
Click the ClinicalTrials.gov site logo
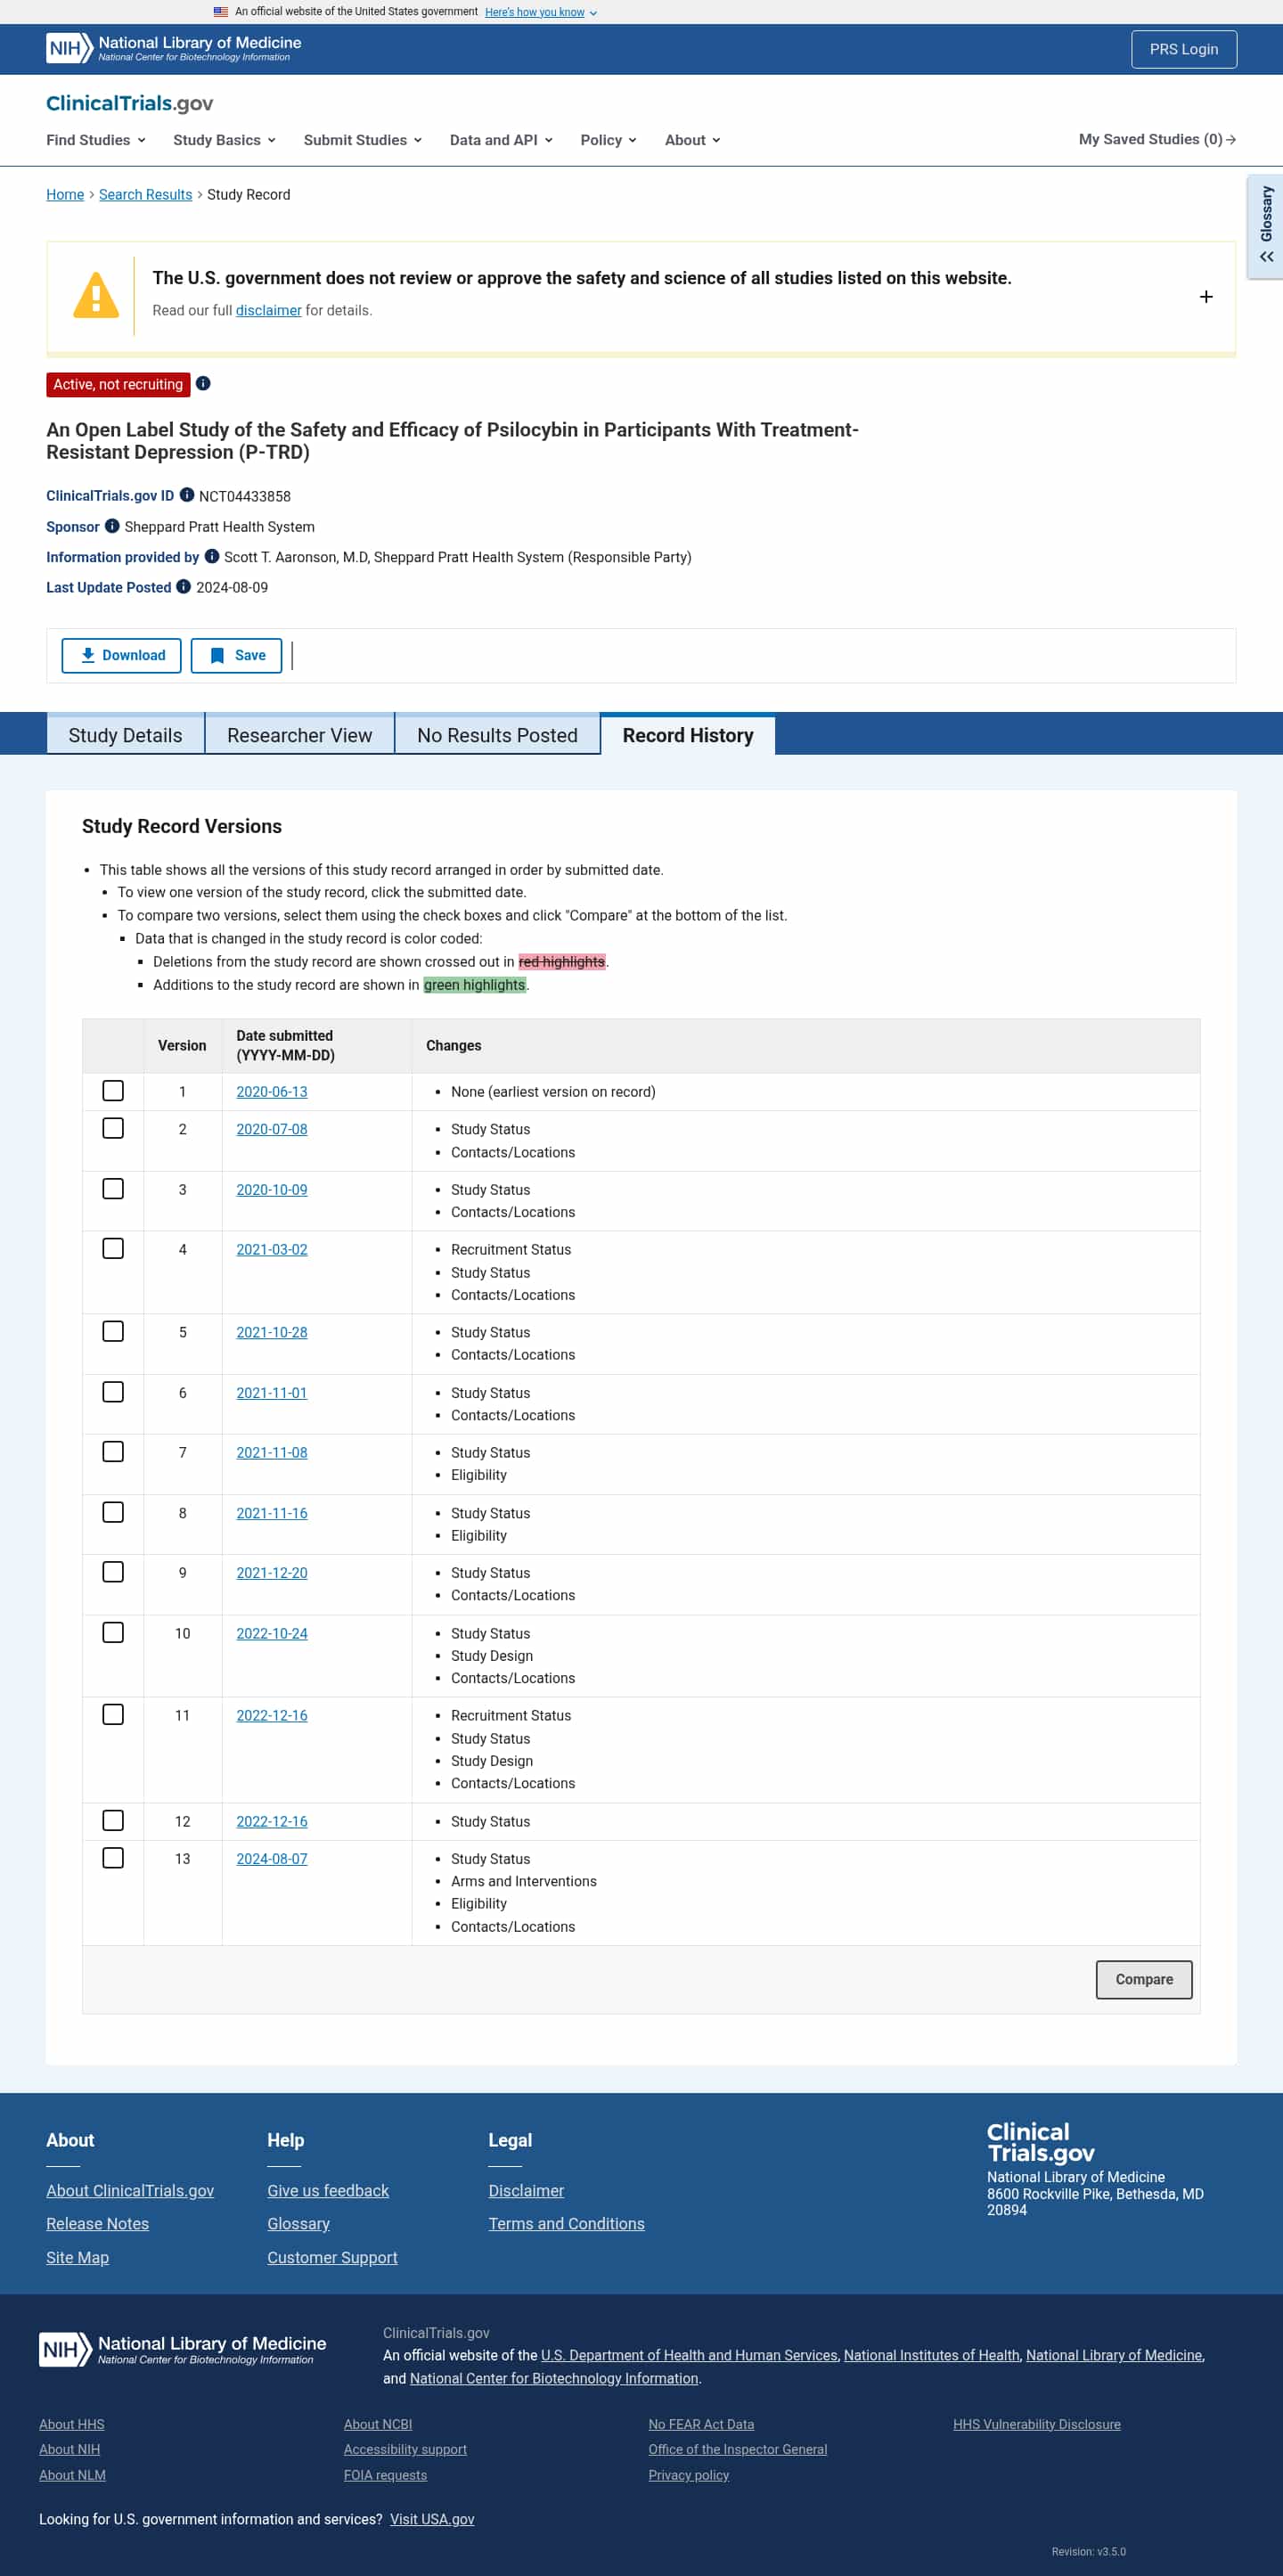coord(129,103)
